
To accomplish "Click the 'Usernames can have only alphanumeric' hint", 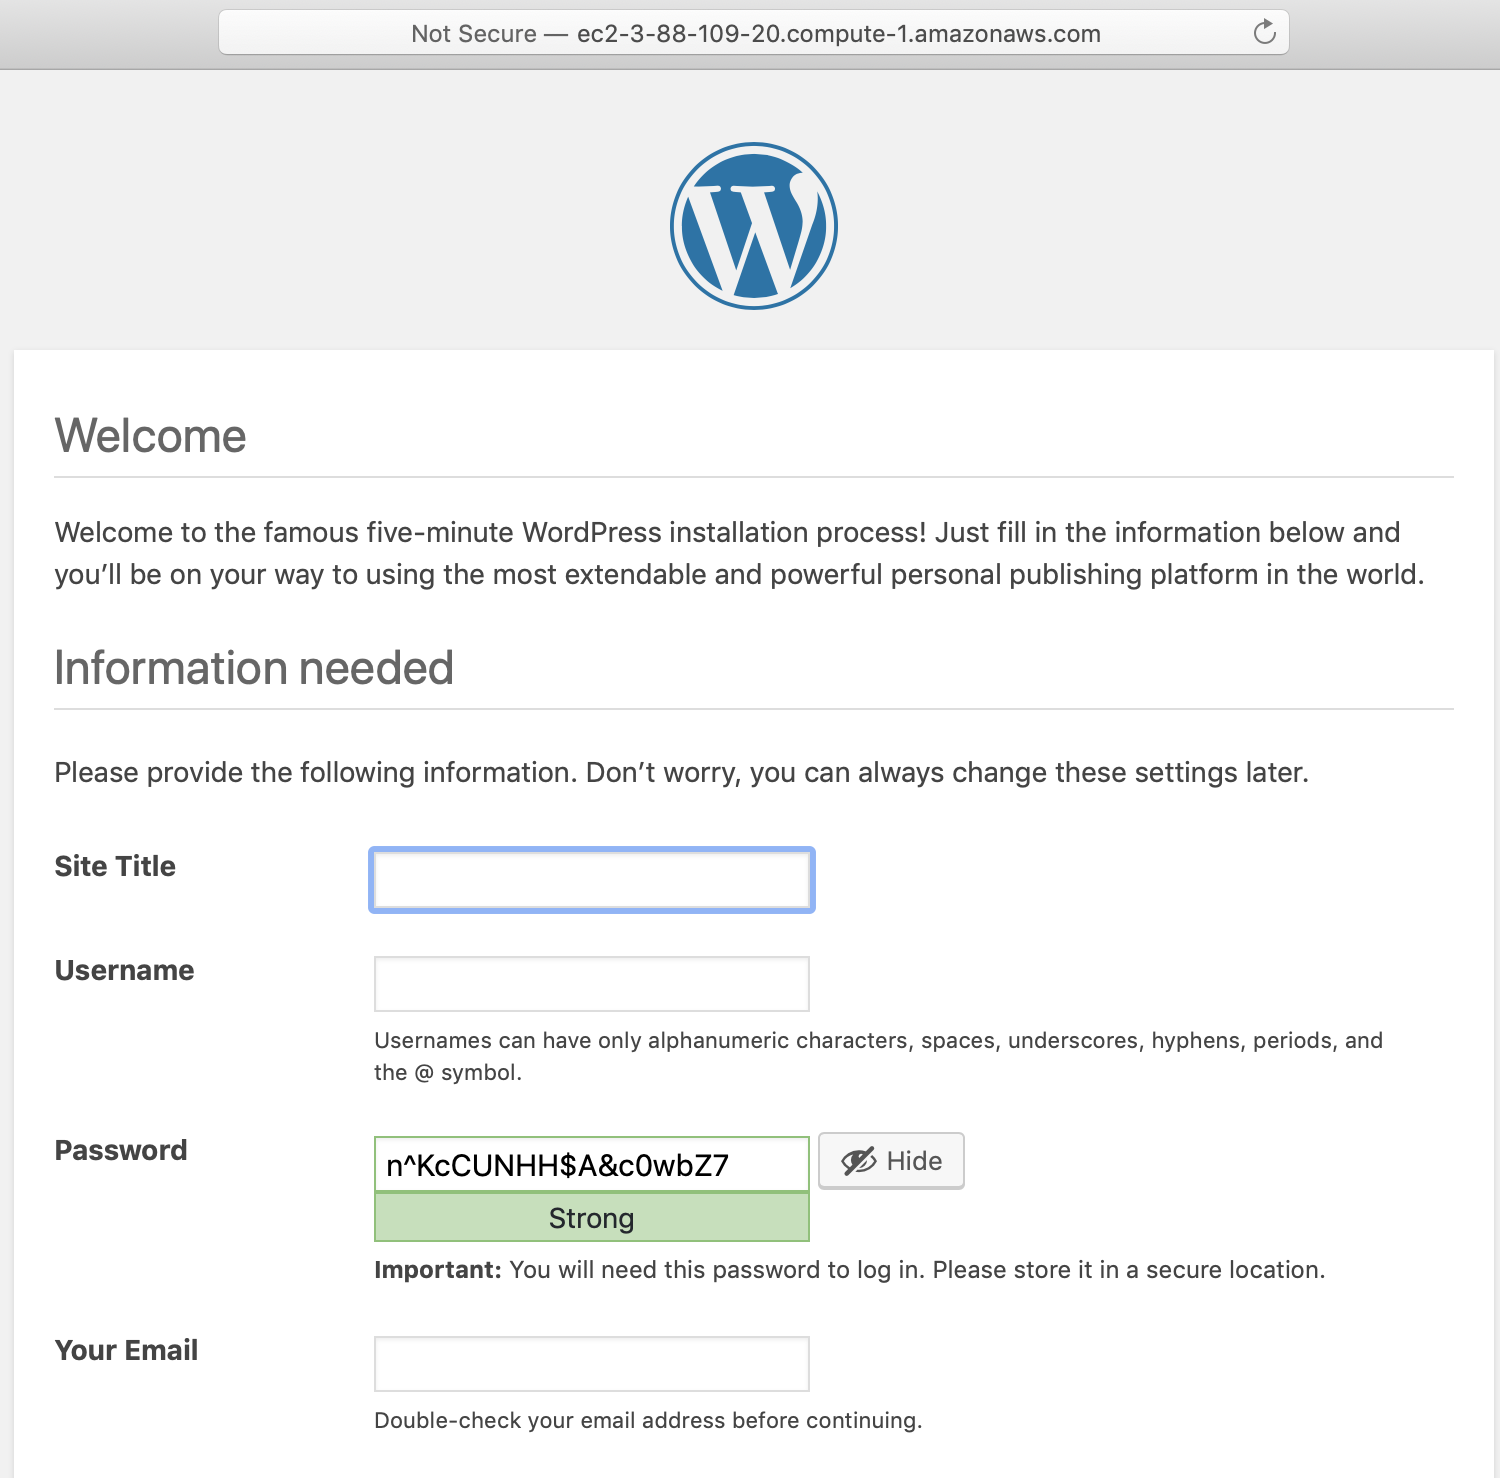I will [879, 1056].
